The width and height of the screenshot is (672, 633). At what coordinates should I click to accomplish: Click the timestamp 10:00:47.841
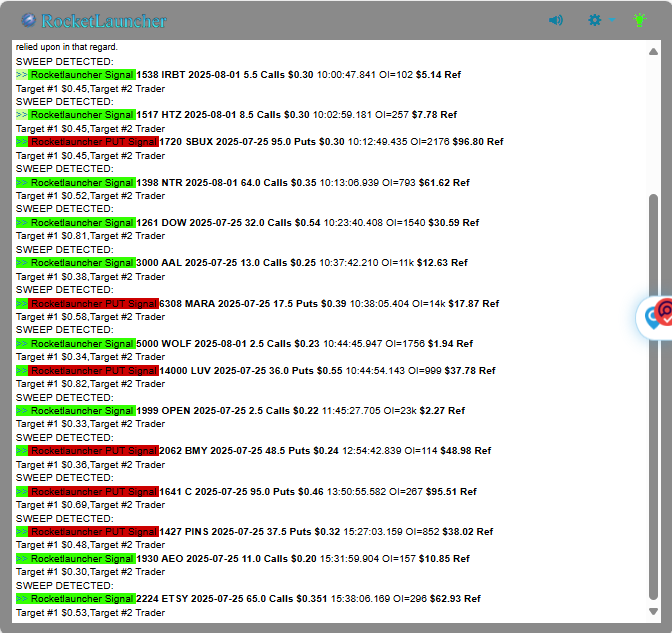point(346,75)
